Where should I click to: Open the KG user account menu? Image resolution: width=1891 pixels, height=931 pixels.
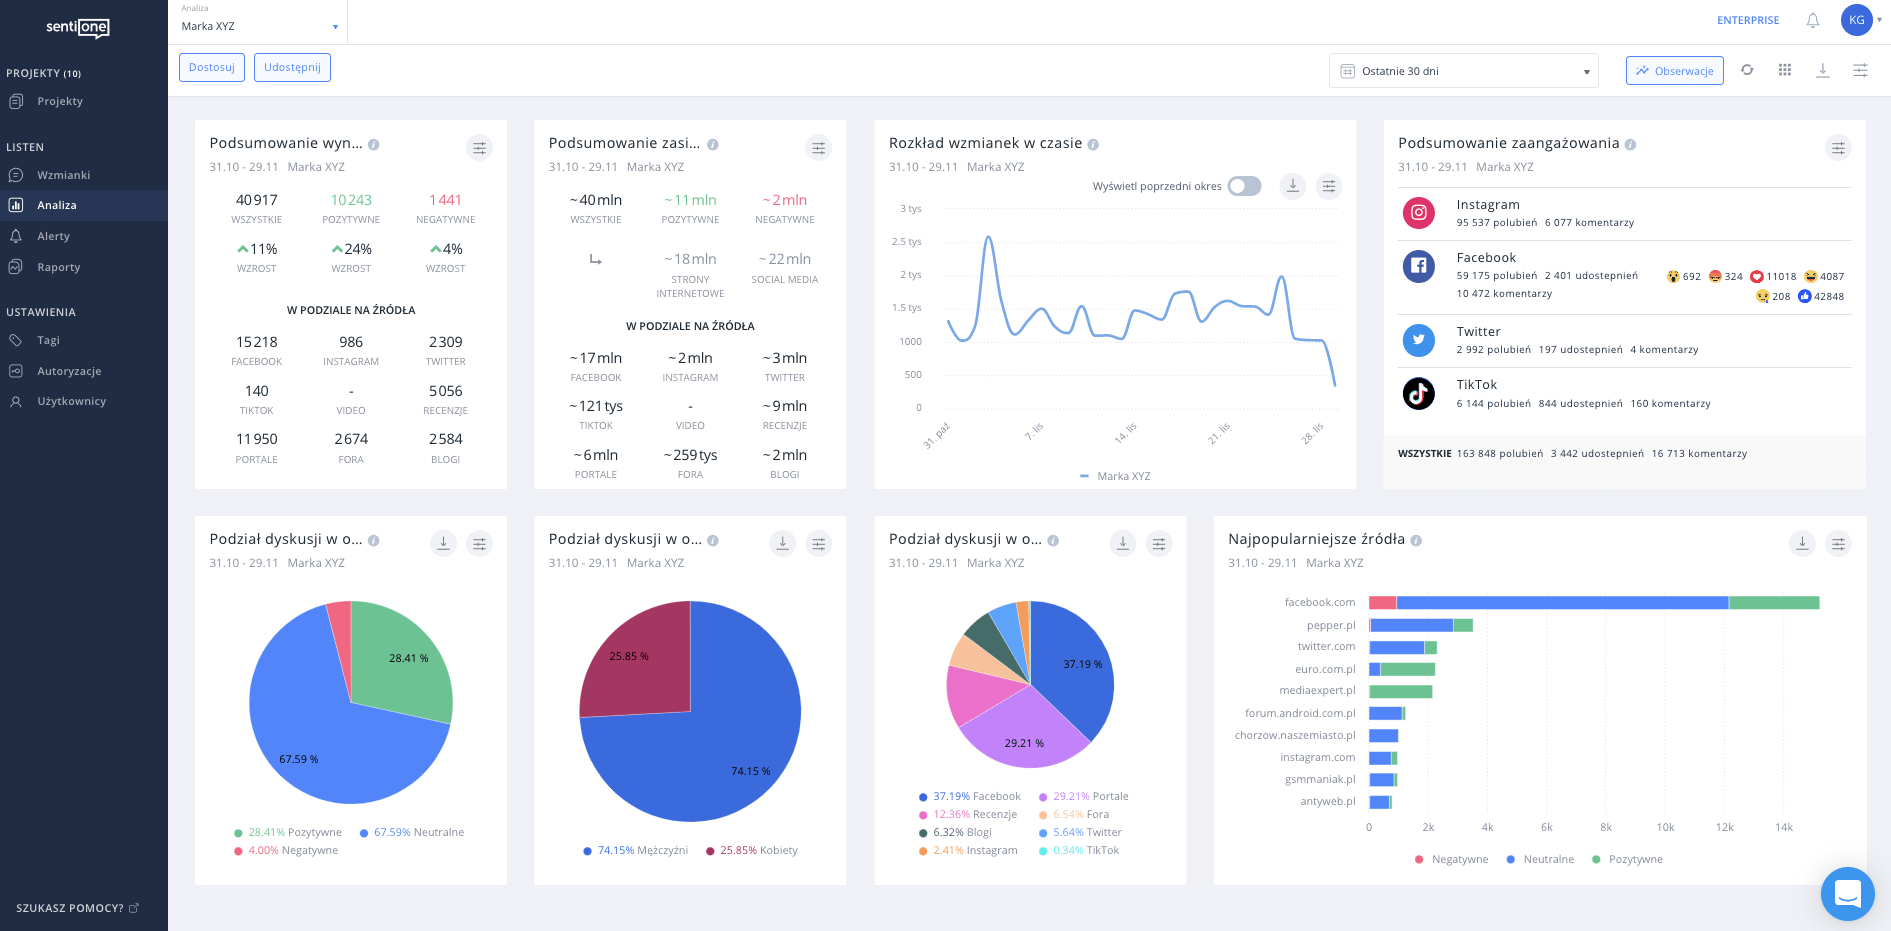tap(1859, 20)
